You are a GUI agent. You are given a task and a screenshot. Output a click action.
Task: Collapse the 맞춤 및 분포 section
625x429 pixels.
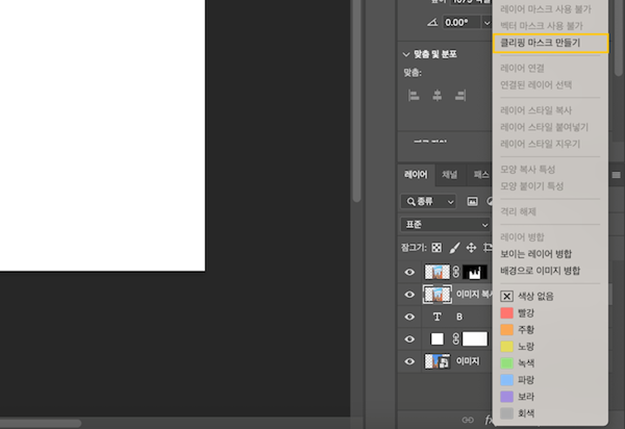[406, 54]
